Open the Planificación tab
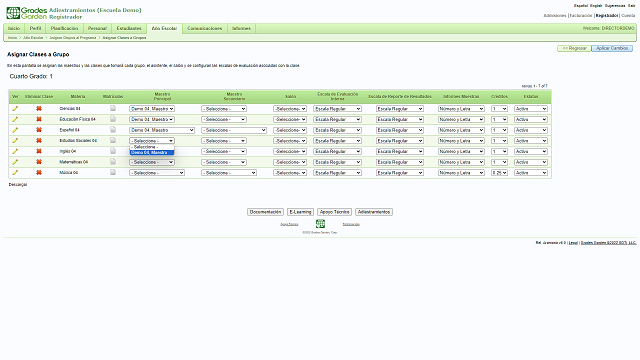Viewport: 640px width, 360px height. point(64,29)
